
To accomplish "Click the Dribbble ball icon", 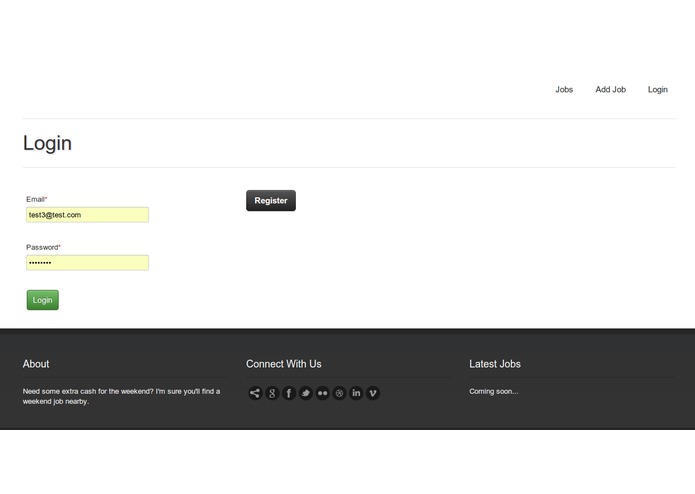I will [x=340, y=393].
